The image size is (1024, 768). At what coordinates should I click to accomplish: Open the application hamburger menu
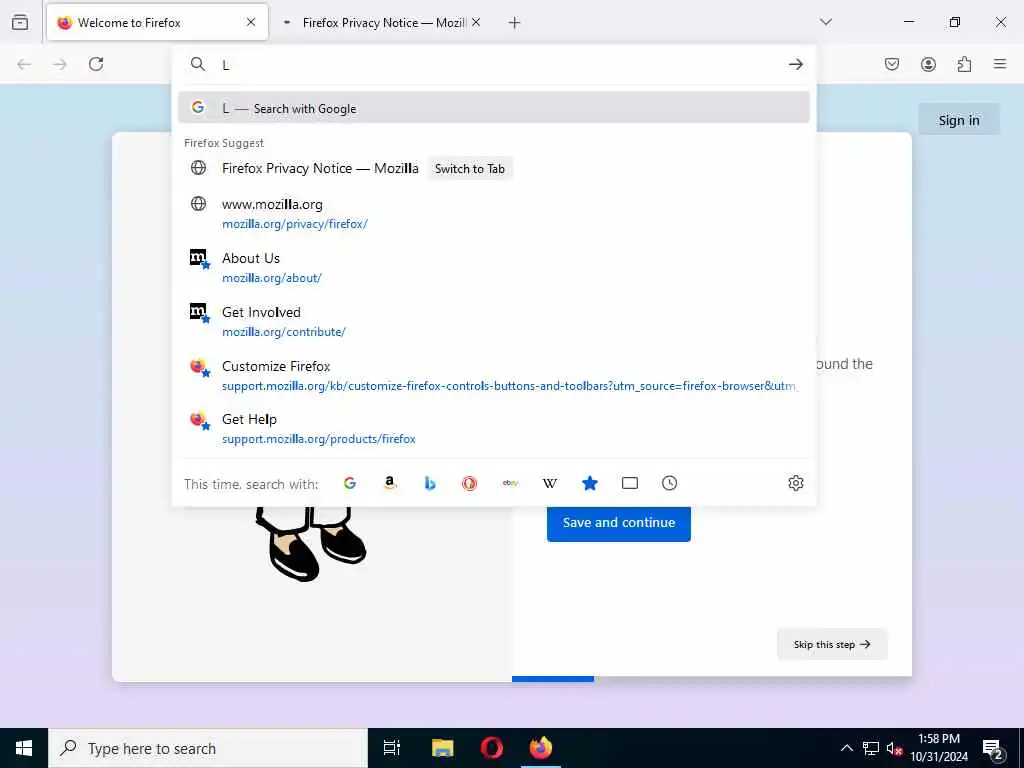coord(1000,64)
